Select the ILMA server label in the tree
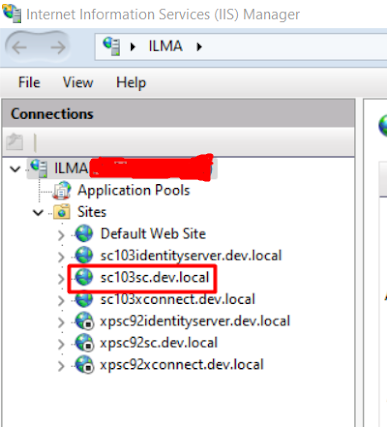 (x=71, y=168)
